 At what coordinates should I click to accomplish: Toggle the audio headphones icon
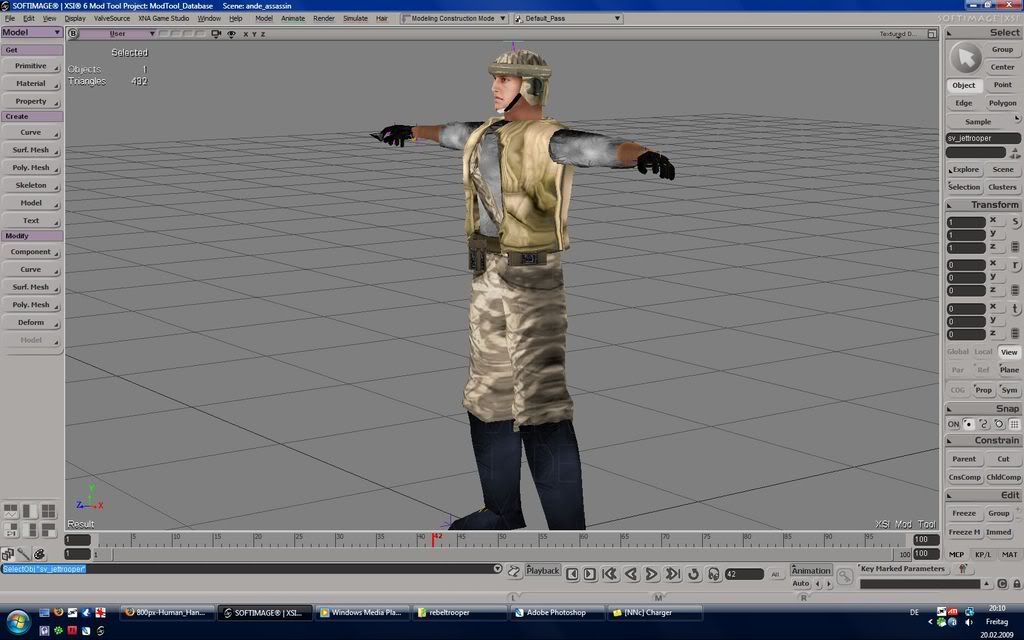pyautogui.click(x=714, y=574)
